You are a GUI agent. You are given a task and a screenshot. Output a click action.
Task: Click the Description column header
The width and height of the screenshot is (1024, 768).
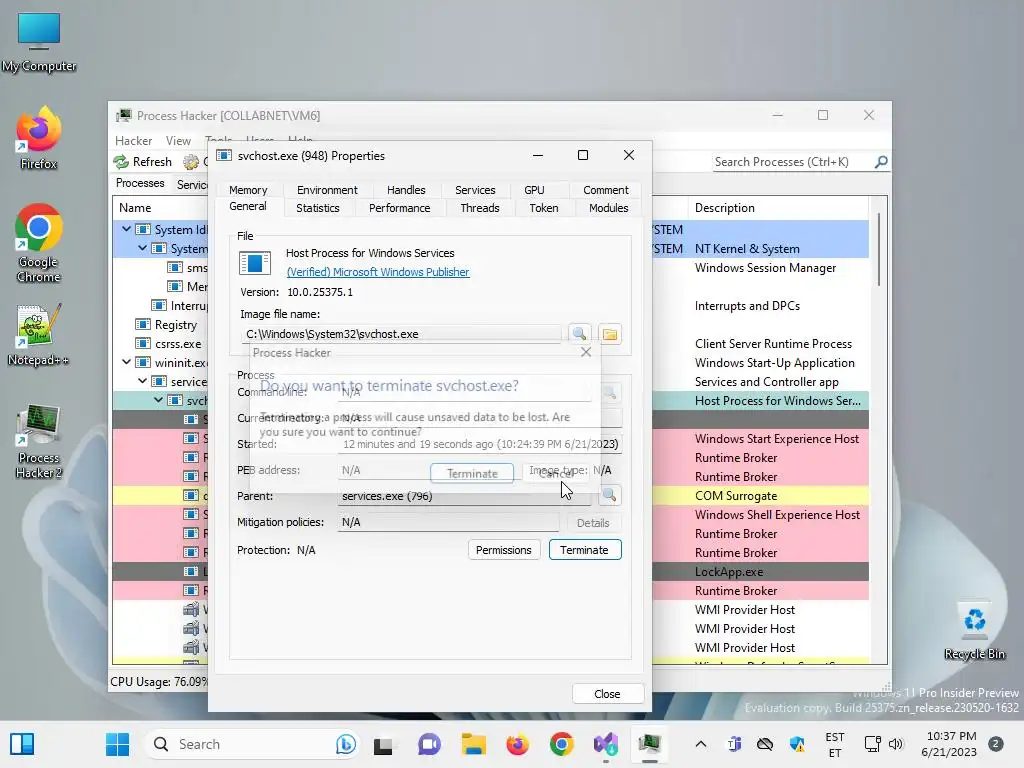(x=777, y=208)
